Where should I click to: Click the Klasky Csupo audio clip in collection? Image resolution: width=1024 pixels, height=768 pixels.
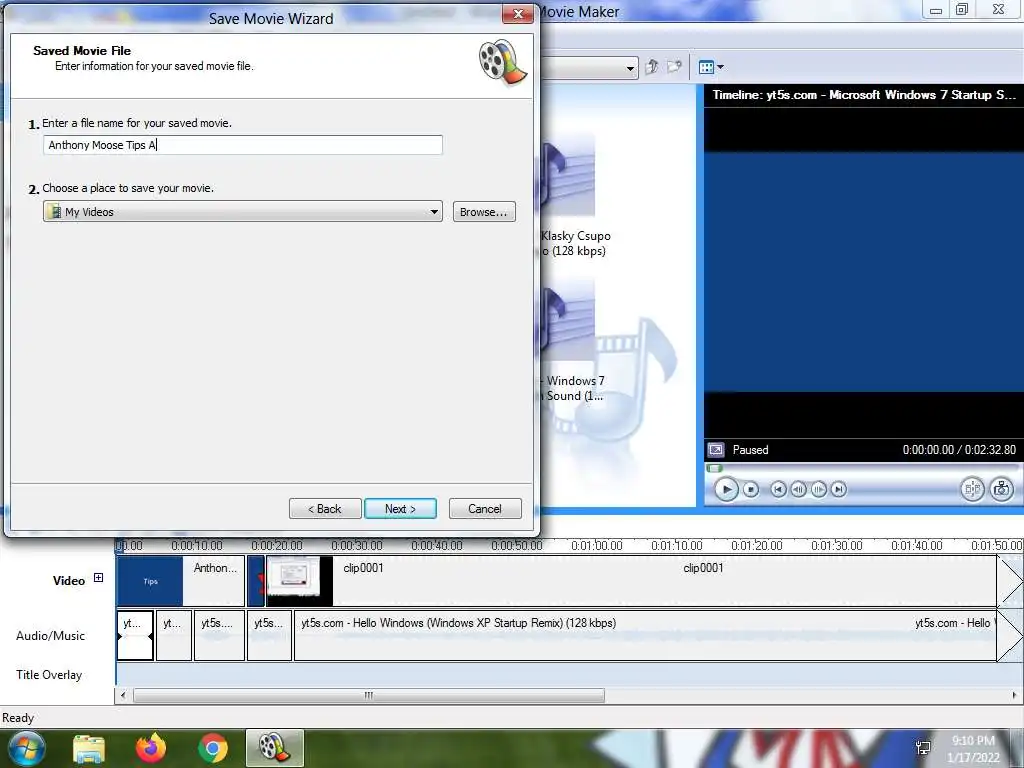pyautogui.click(x=569, y=196)
